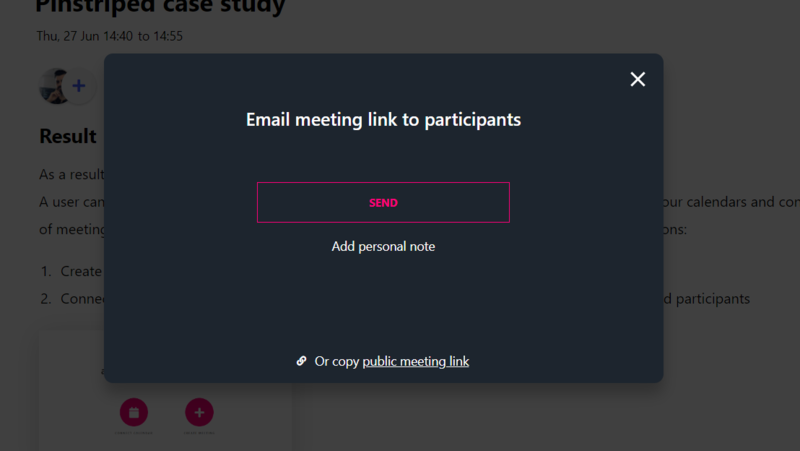
Task: Click the word participants right of dialog
Action: click(713, 299)
